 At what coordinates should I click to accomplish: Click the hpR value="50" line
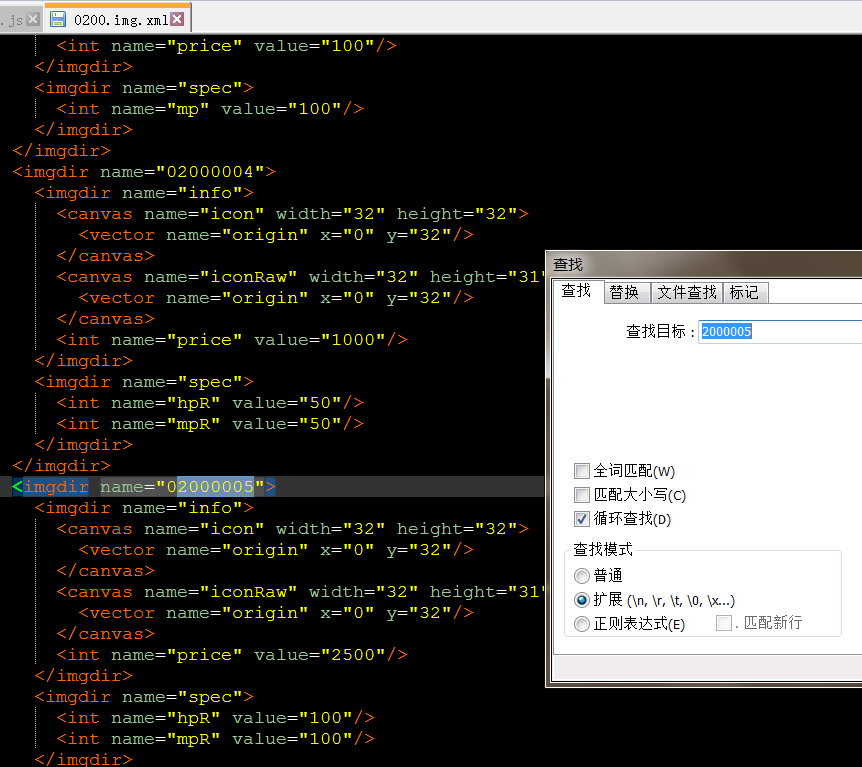[210, 403]
